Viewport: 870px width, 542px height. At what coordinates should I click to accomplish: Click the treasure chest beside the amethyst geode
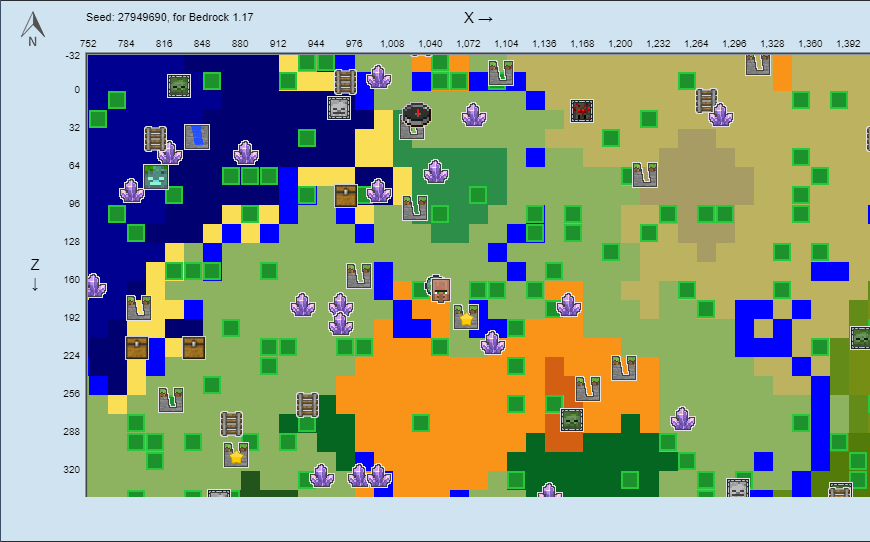click(x=346, y=195)
